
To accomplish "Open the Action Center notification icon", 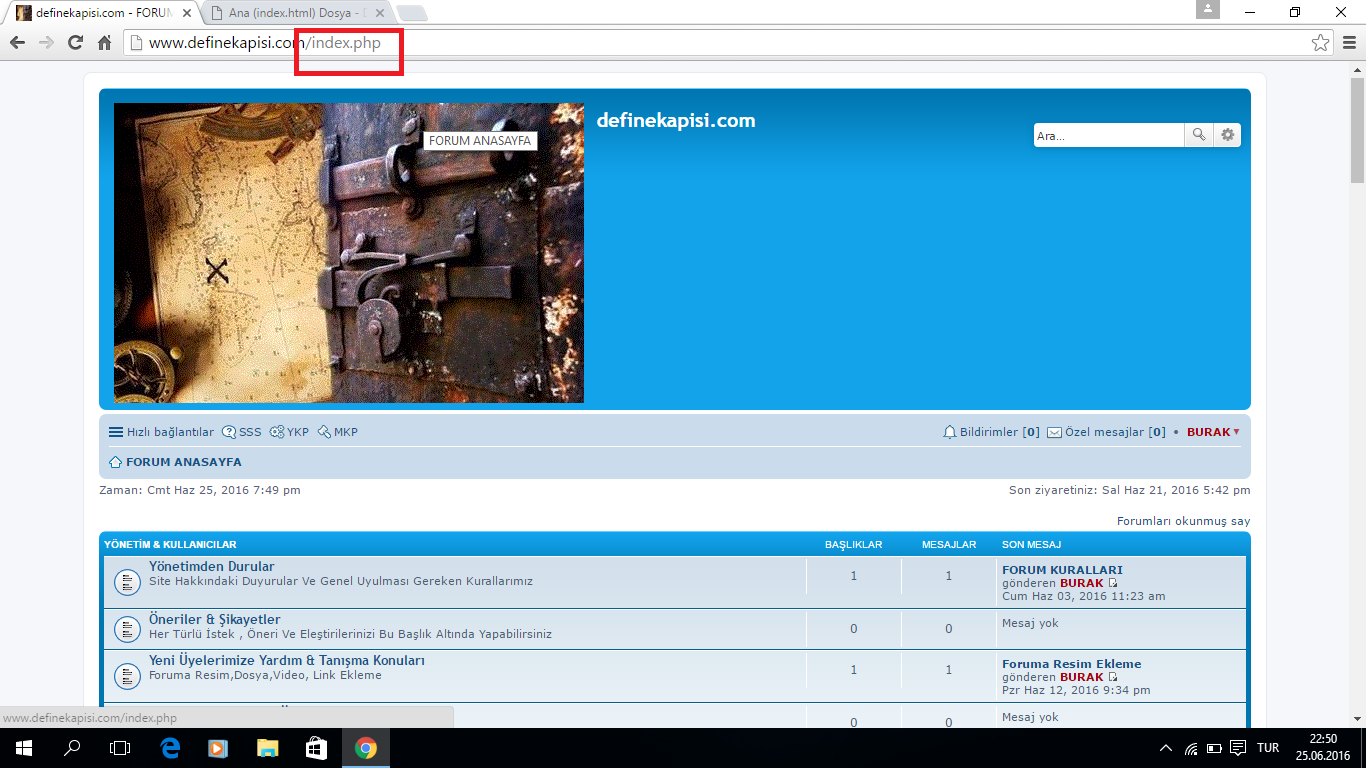I will tap(1238, 748).
